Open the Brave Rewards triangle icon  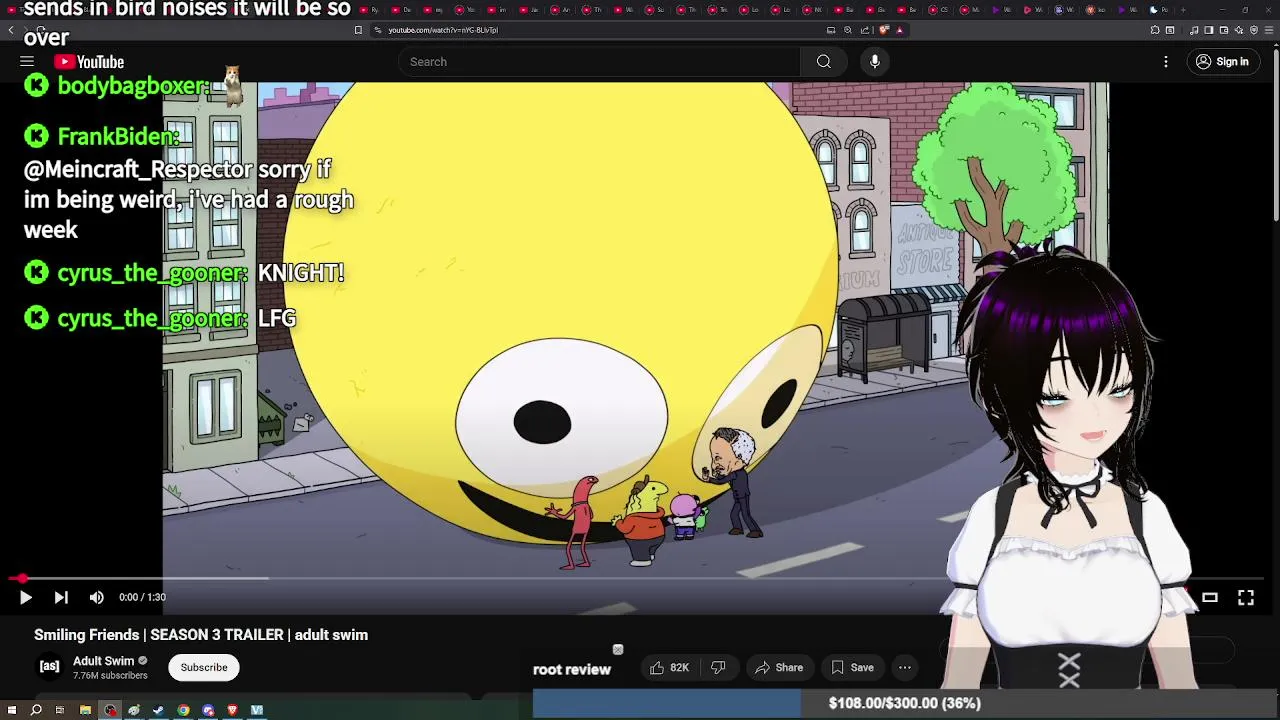click(900, 30)
